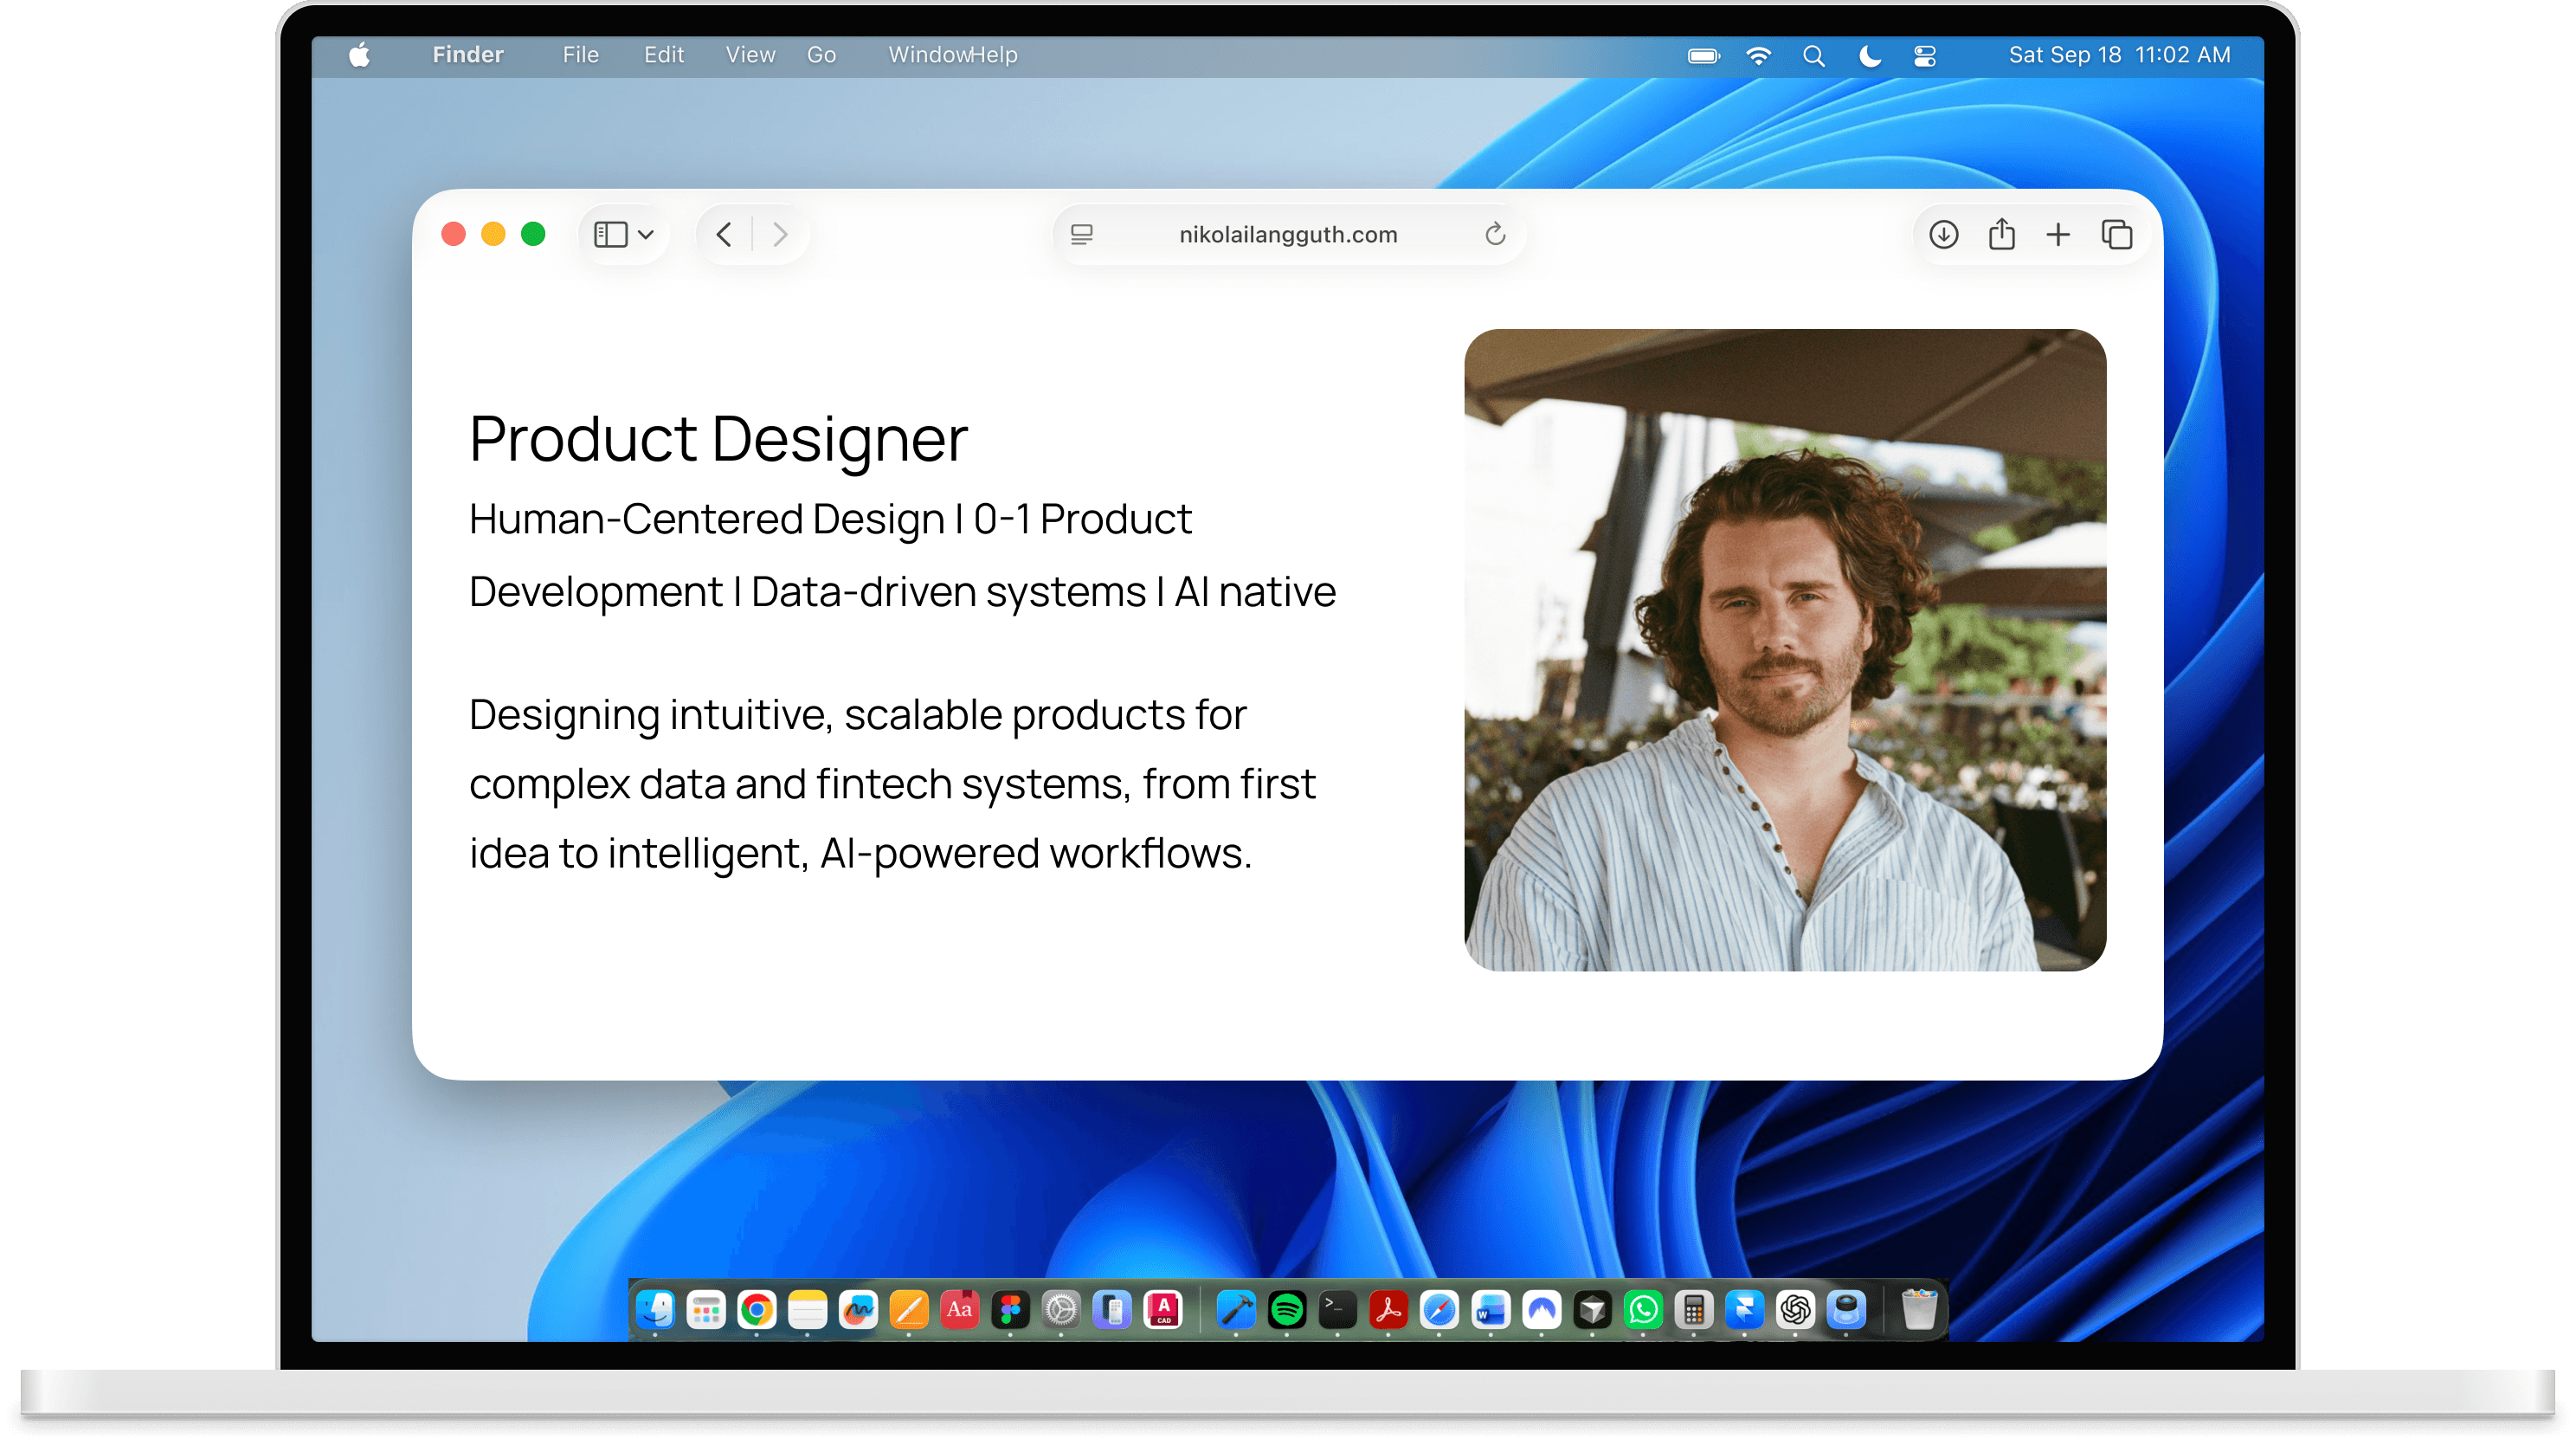The width and height of the screenshot is (2576, 1439).
Task: Launch Spotify from the dock
Action: point(1287,1309)
